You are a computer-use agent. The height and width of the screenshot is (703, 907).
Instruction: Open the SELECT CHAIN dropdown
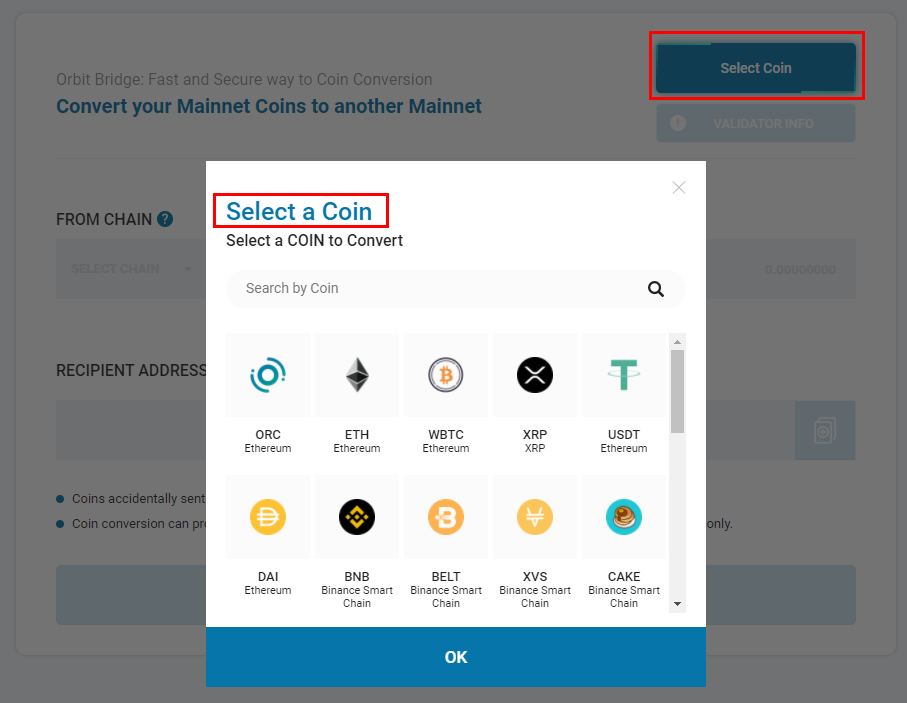tap(131, 269)
